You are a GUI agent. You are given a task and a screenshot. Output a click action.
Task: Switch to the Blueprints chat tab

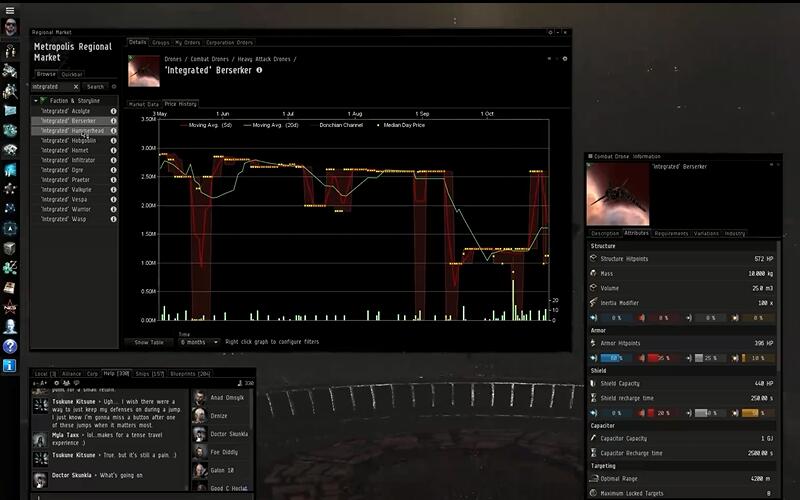coord(190,374)
